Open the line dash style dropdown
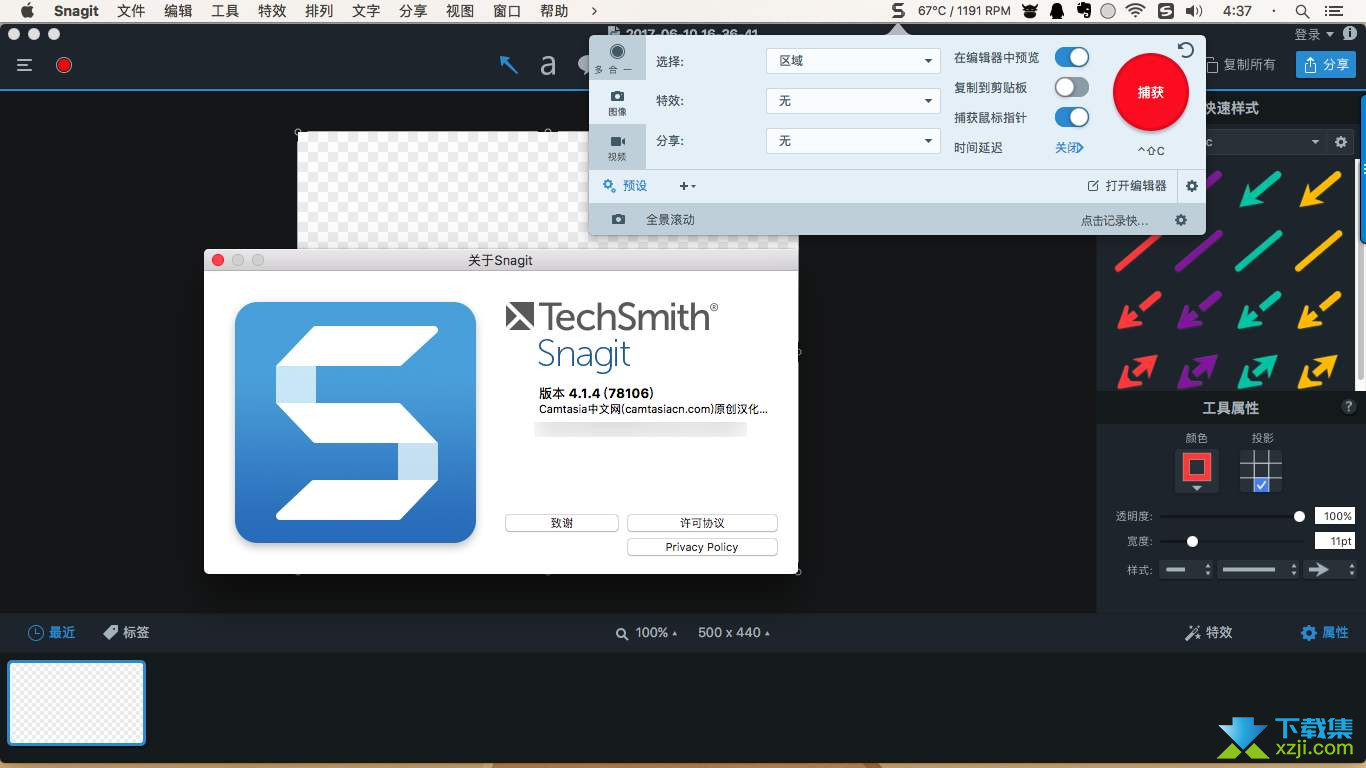Viewport: 1366px width, 768px height. pos(1257,569)
